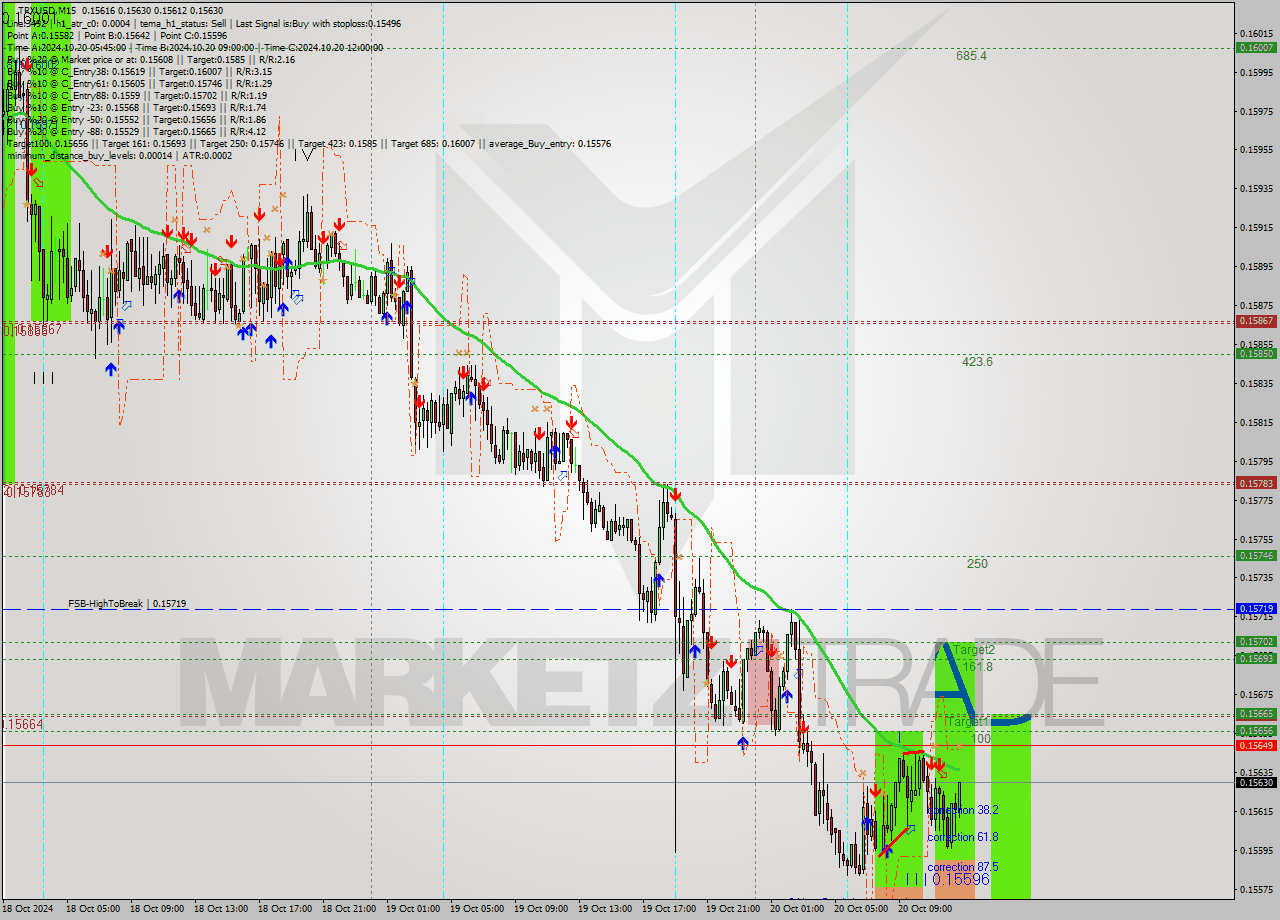Click the 0.15735 price scale tick
Screen dimensions: 1280x920
click(x=1256, y=577)
